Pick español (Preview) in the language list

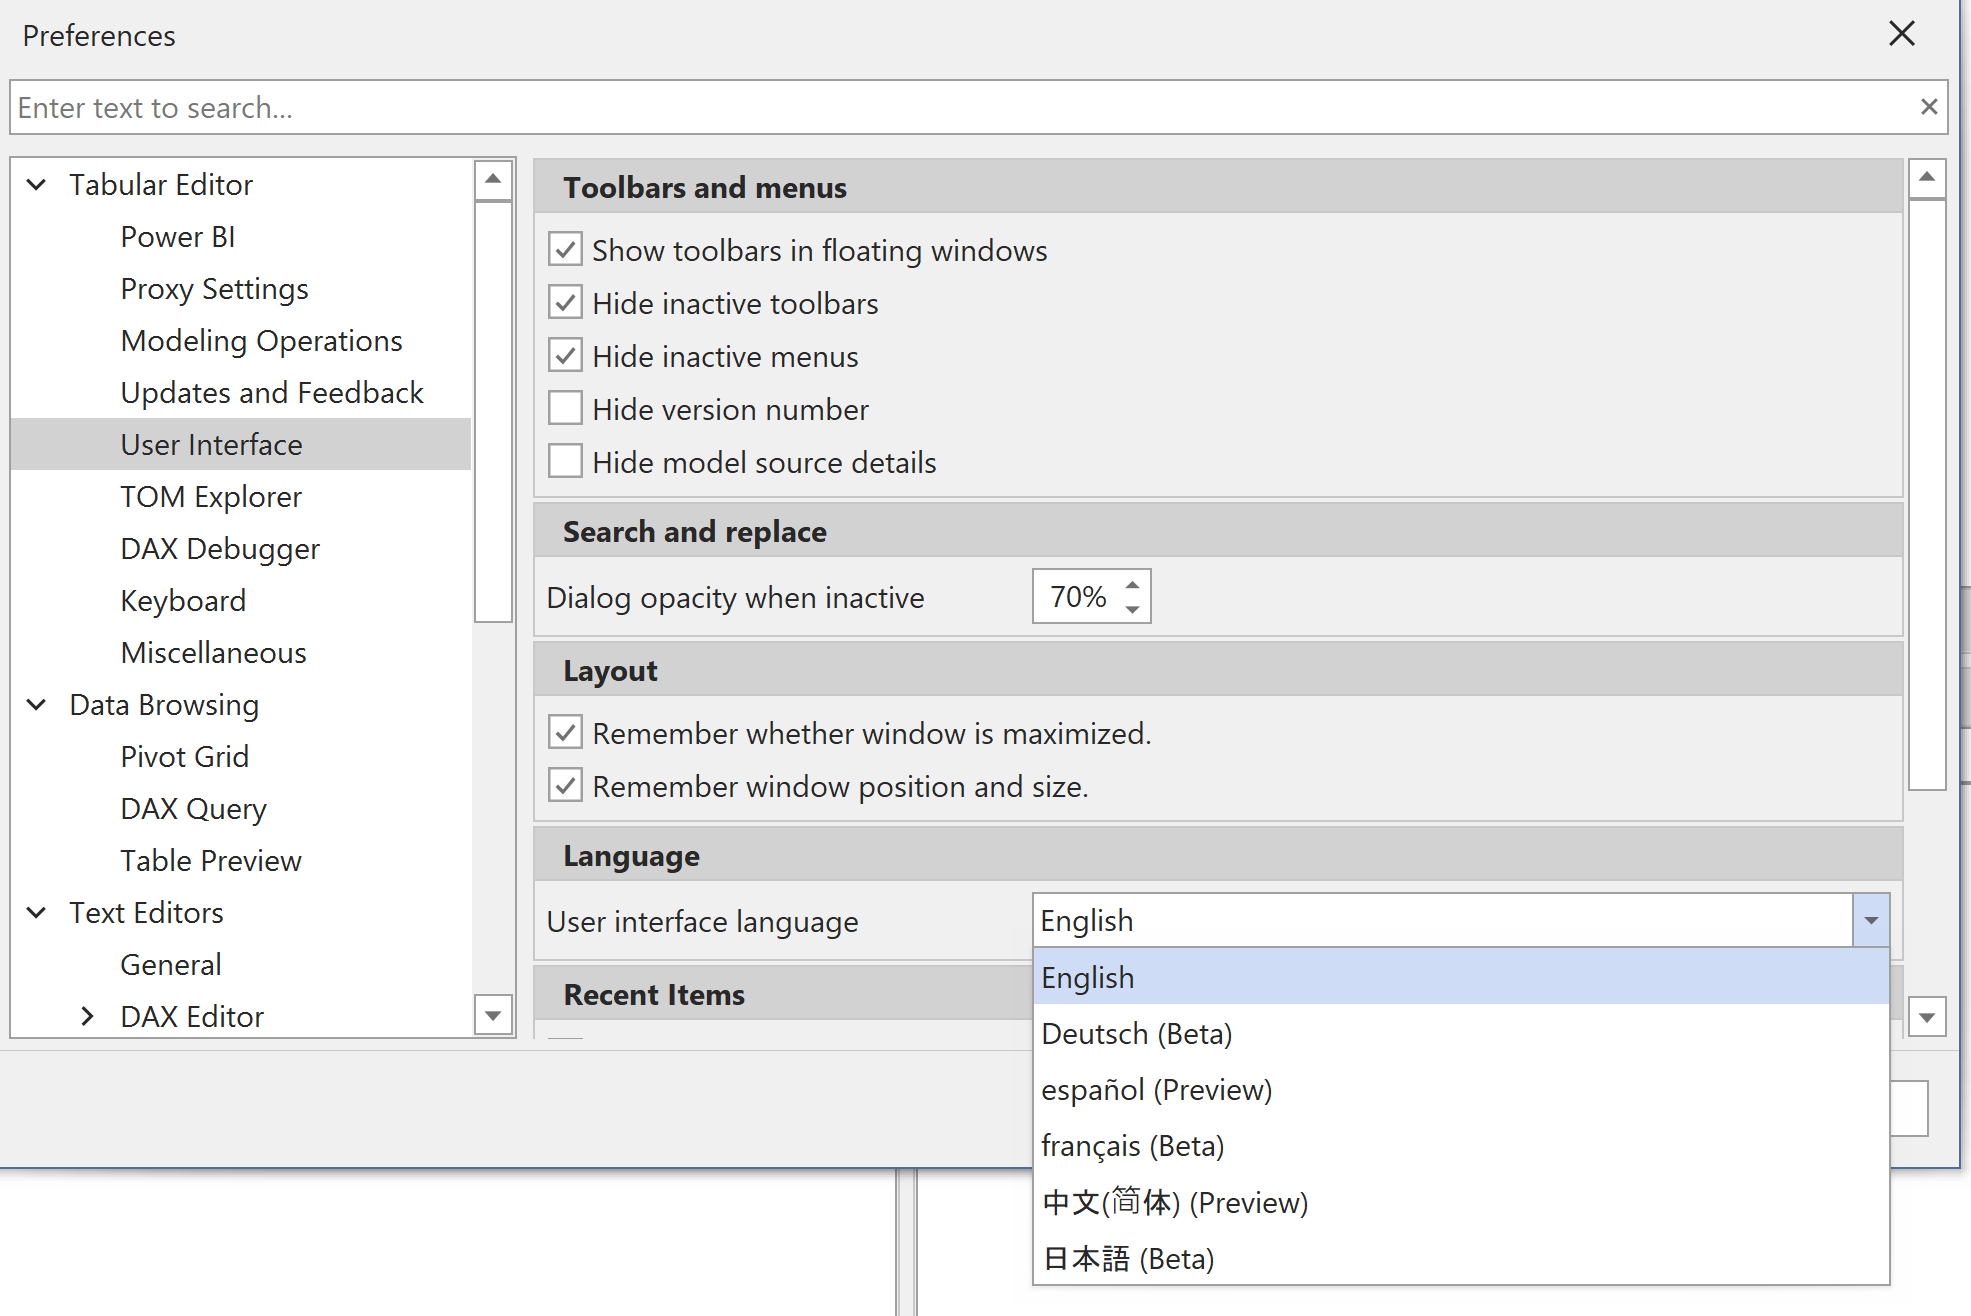[1156, 1089]
